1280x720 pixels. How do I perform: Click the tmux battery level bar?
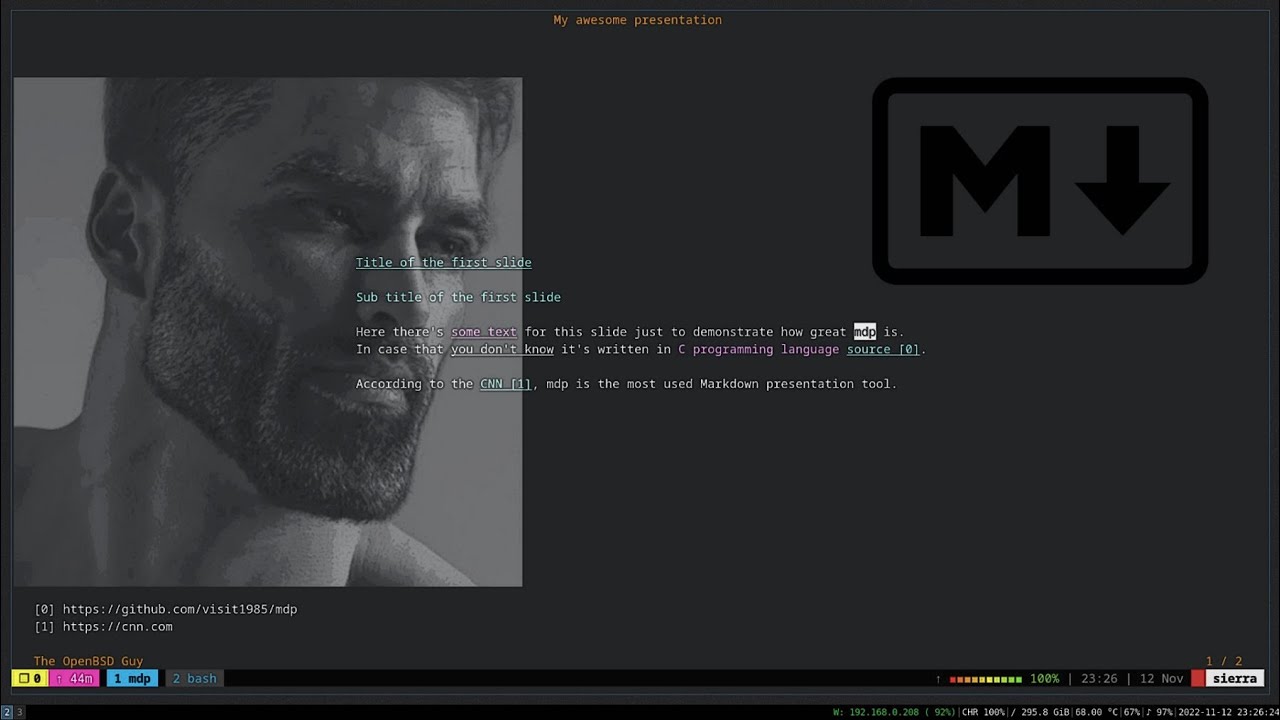click(x=986, y=679)
